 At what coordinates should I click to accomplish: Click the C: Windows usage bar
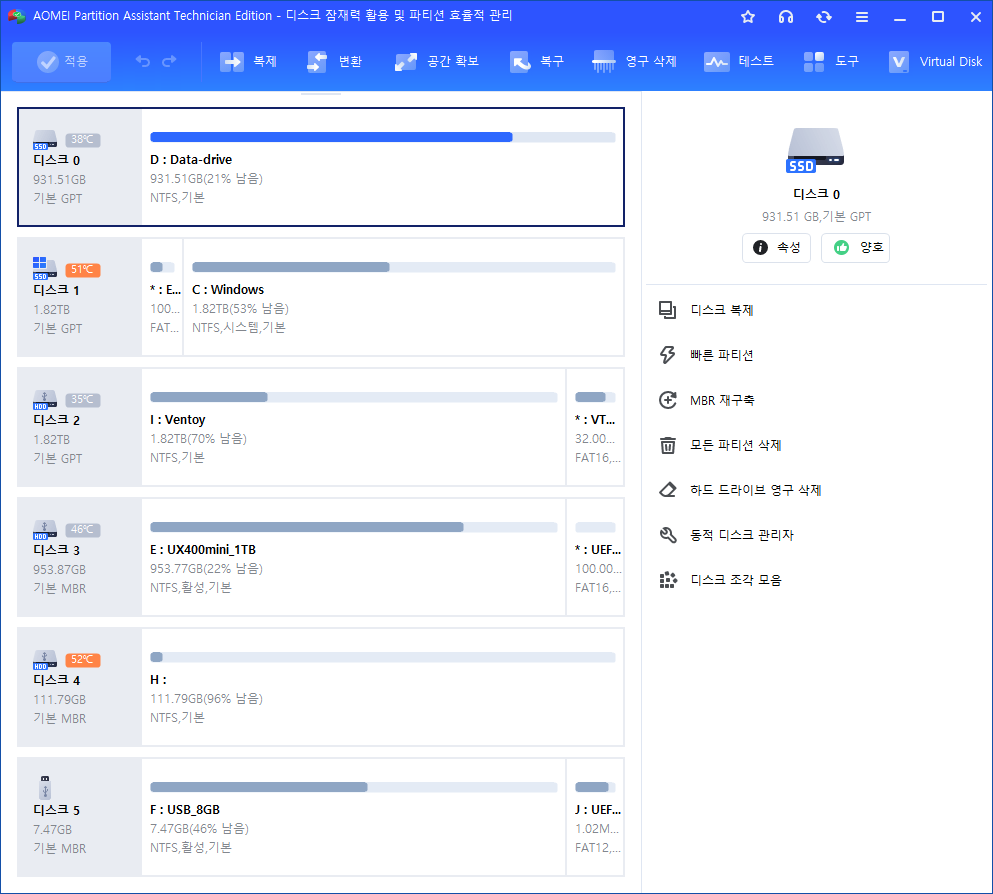[403, 267]
